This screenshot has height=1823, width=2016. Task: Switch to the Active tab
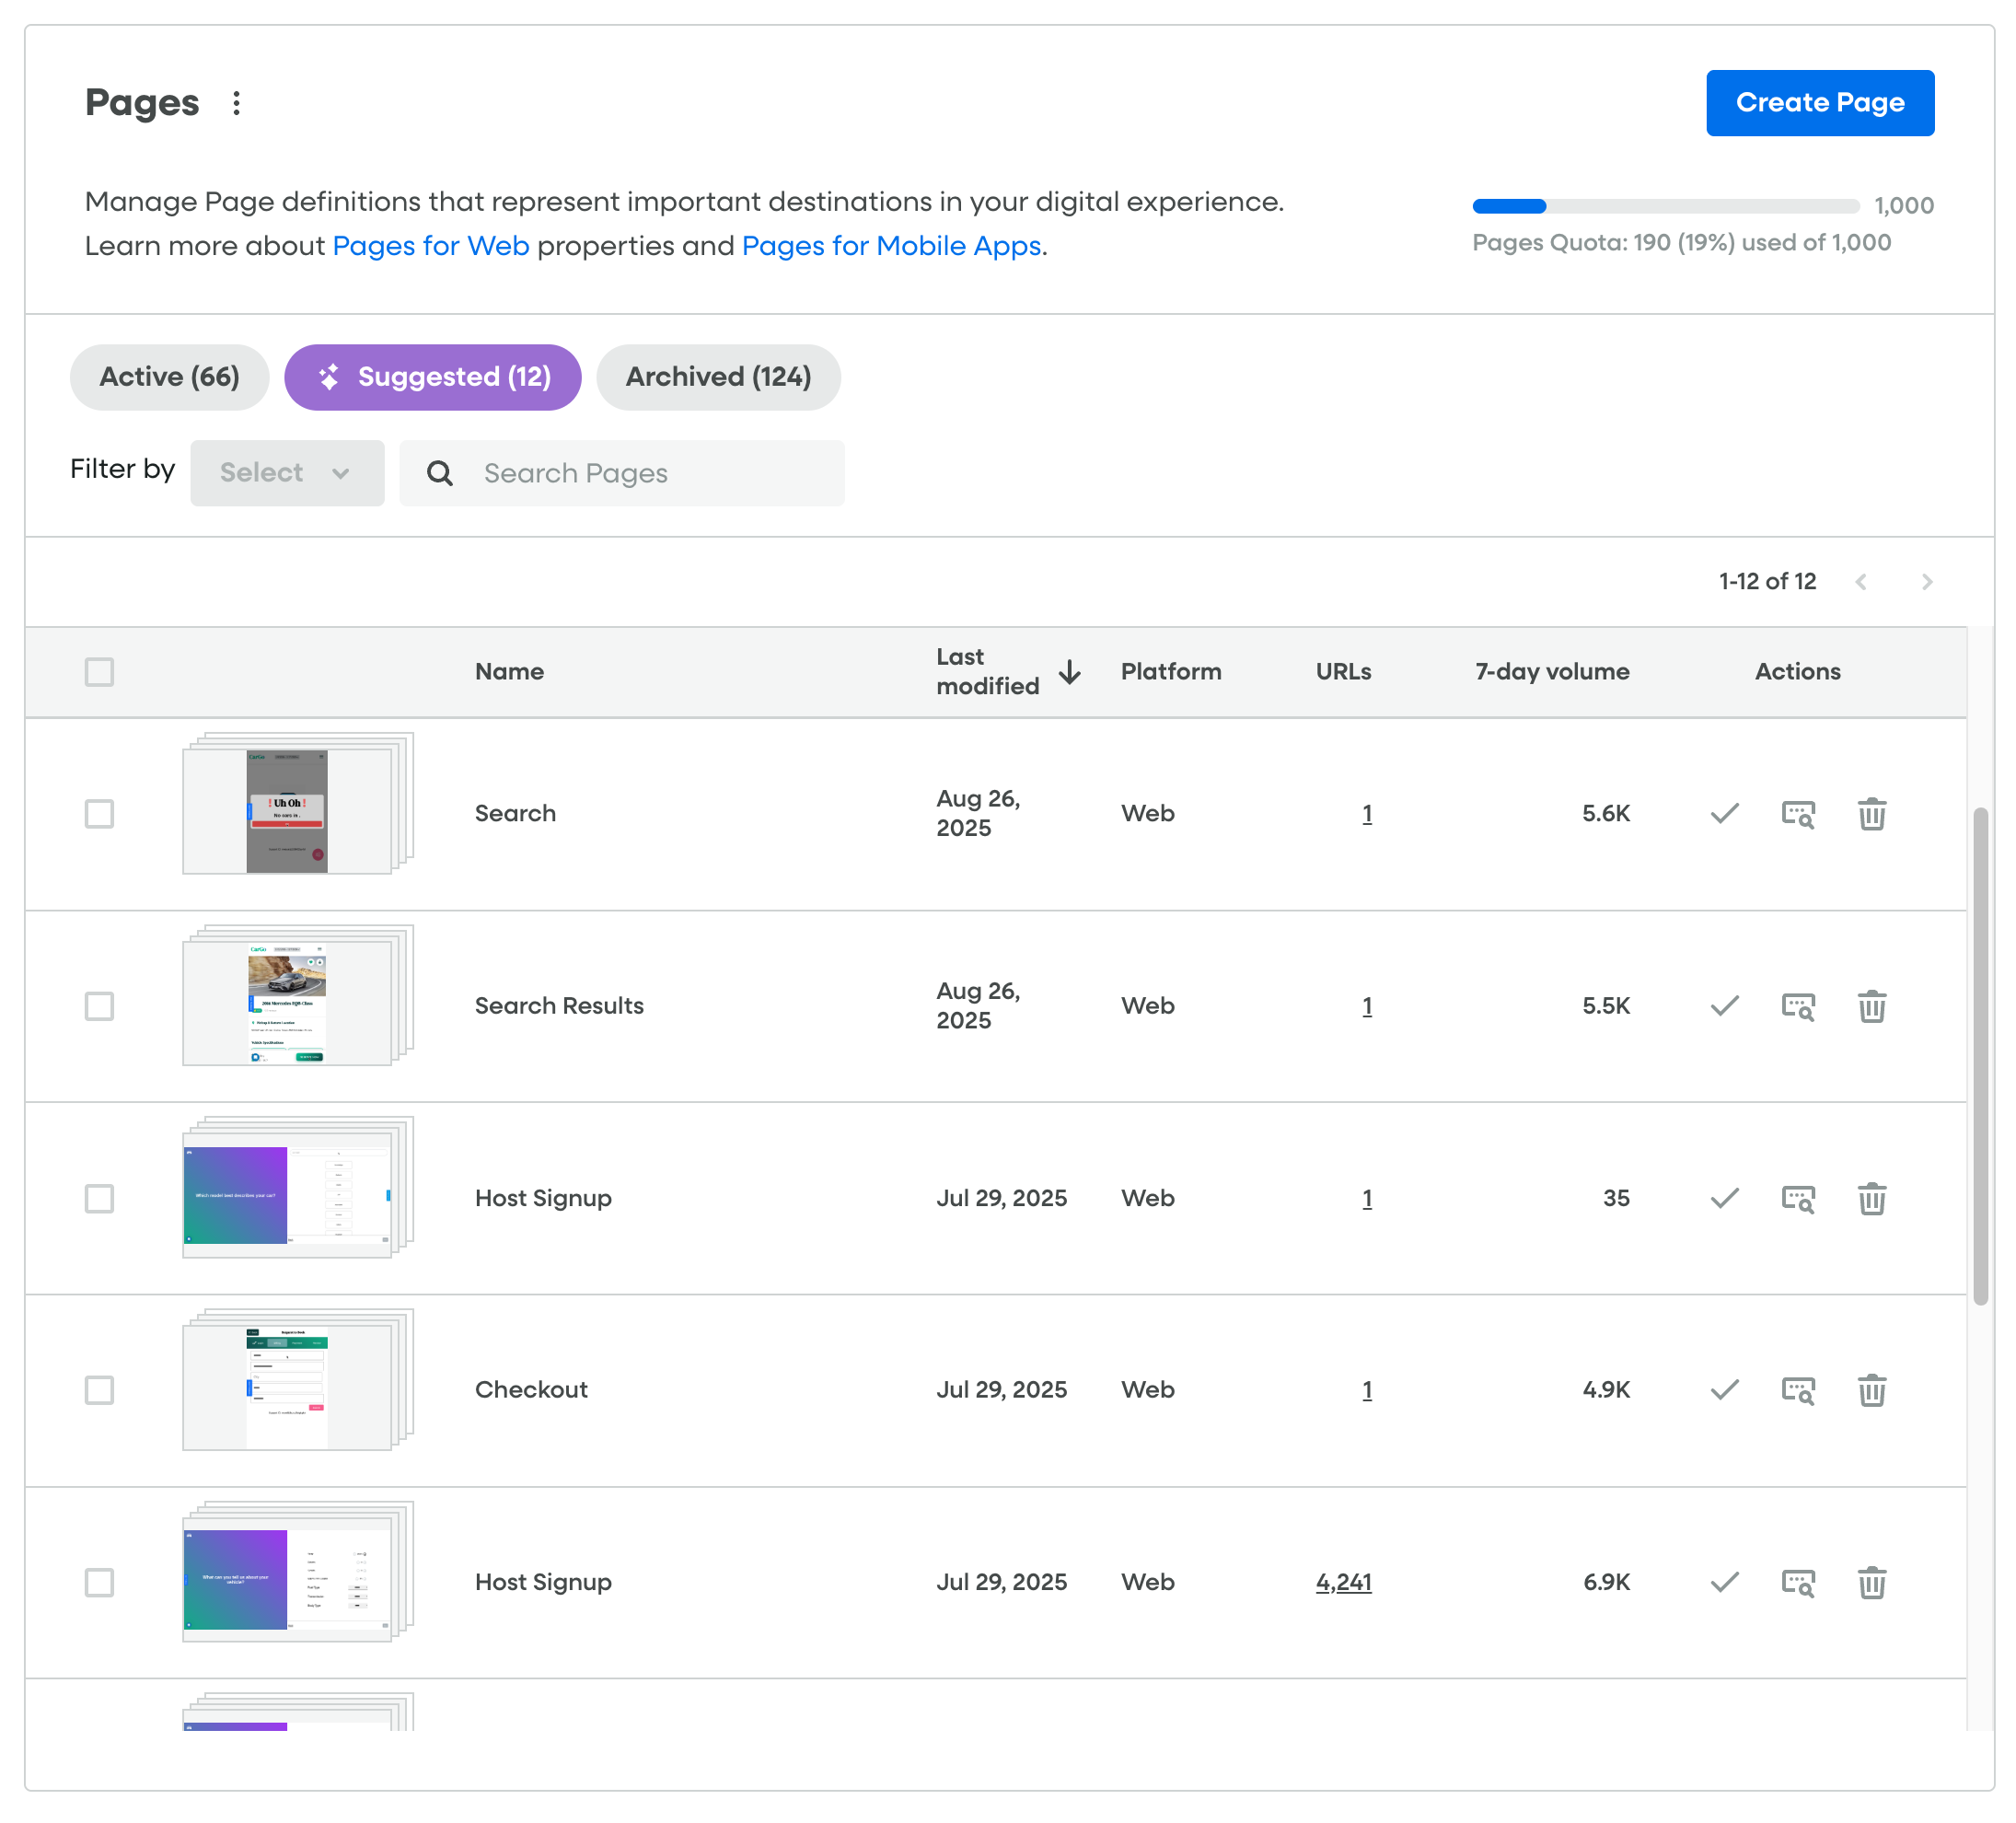click(168, 377)
